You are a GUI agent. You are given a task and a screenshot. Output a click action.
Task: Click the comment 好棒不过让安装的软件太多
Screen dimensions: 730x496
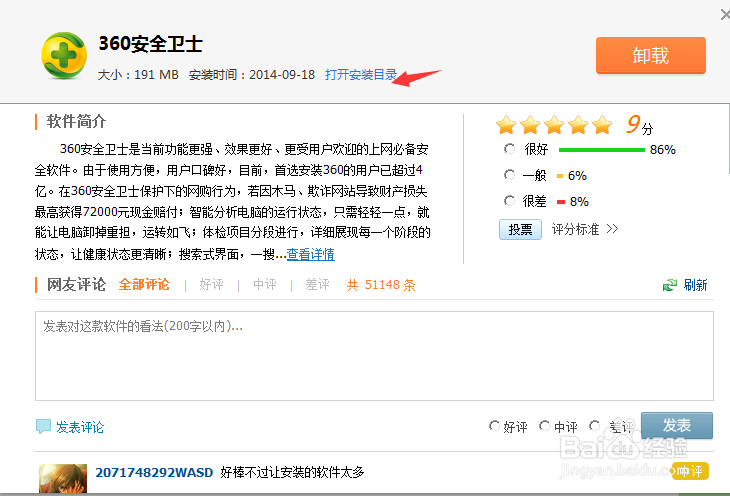pyautogui.click(x=292, y=472)
